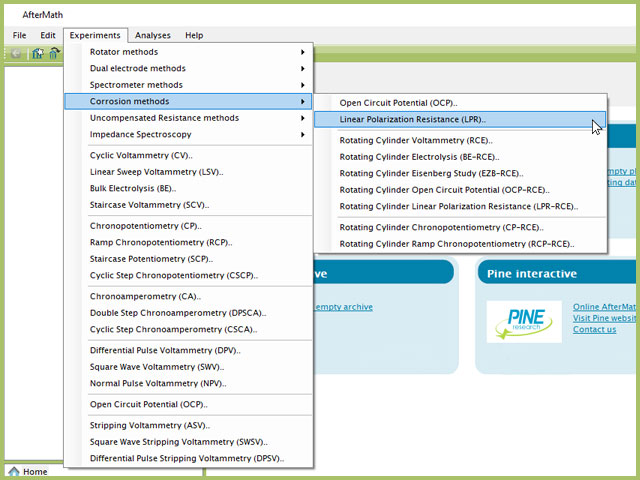
Task: Expand the Uncompensated Resistance methods submenu
Action: tap(188, 118)
